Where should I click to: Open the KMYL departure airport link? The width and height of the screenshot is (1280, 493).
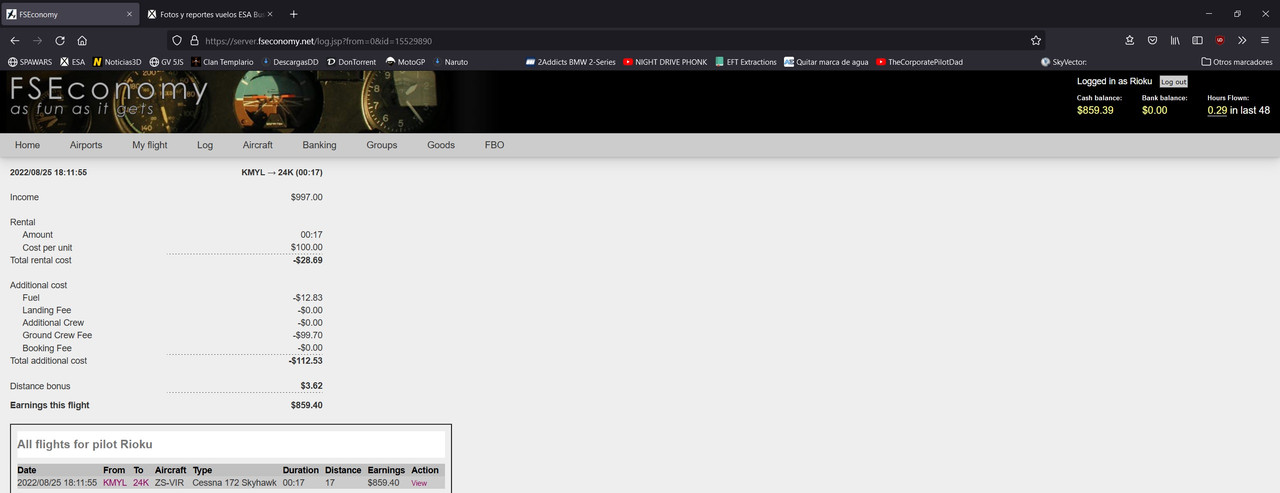tap(115, 483)
